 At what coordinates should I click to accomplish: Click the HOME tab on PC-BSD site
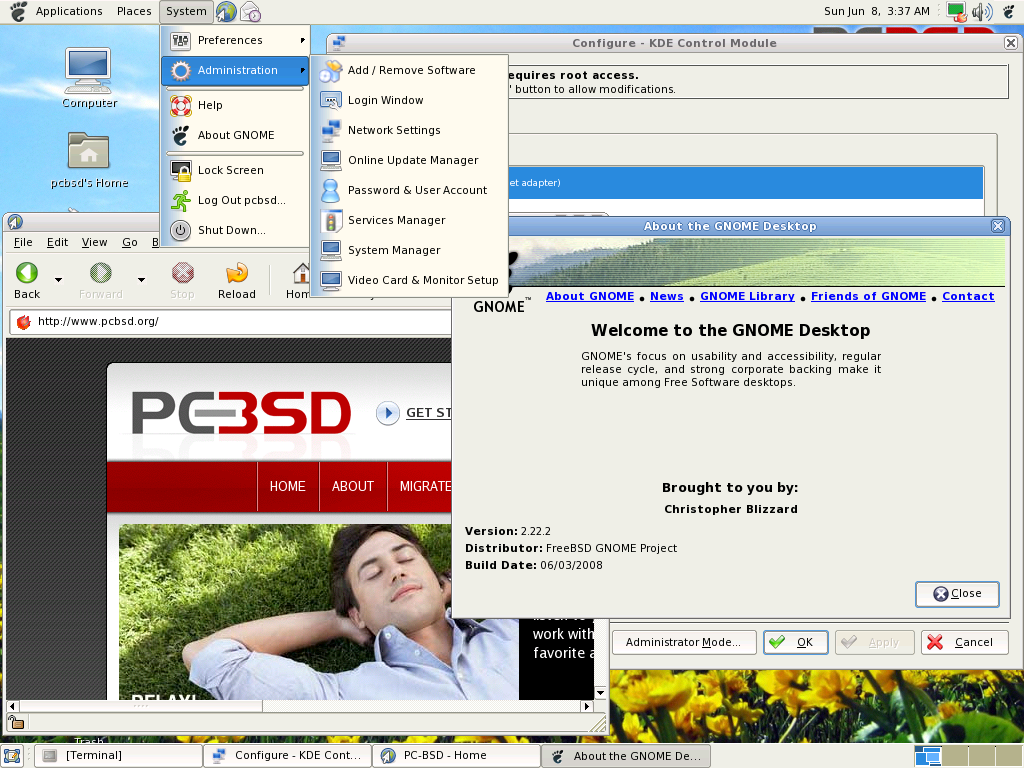tap(288, 487)
